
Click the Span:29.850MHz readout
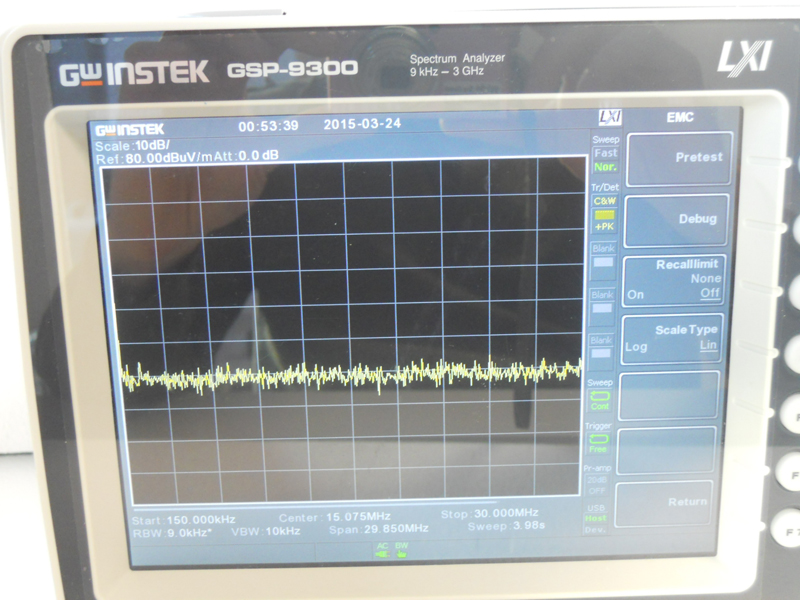click(x=379, y=529)
